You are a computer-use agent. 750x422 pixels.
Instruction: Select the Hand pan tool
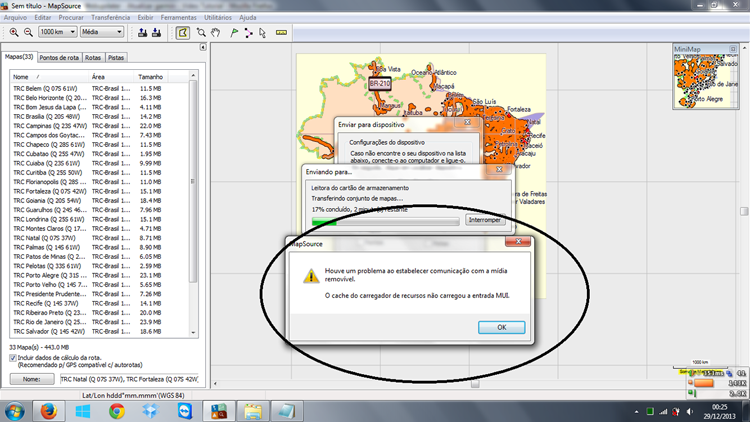point(216,33)
